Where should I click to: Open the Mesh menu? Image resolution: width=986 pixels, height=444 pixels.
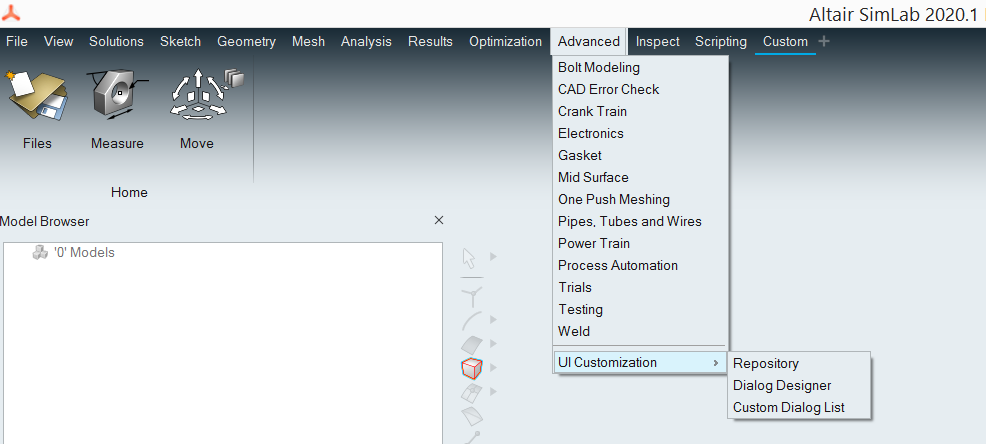(308, 41)
